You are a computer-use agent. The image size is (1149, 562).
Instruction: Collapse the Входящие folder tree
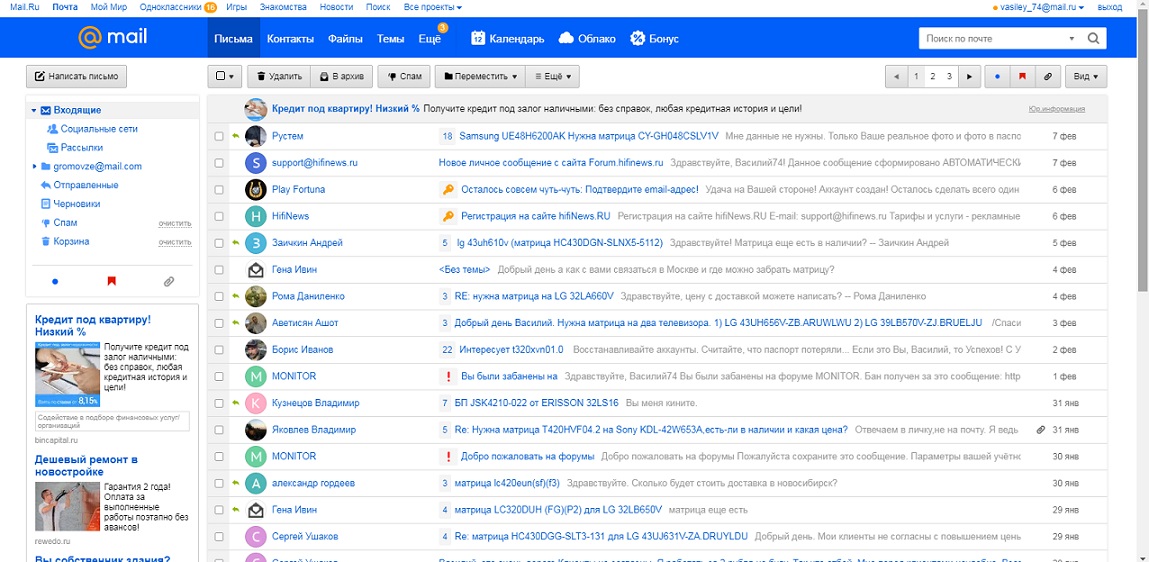click(34, 111)
